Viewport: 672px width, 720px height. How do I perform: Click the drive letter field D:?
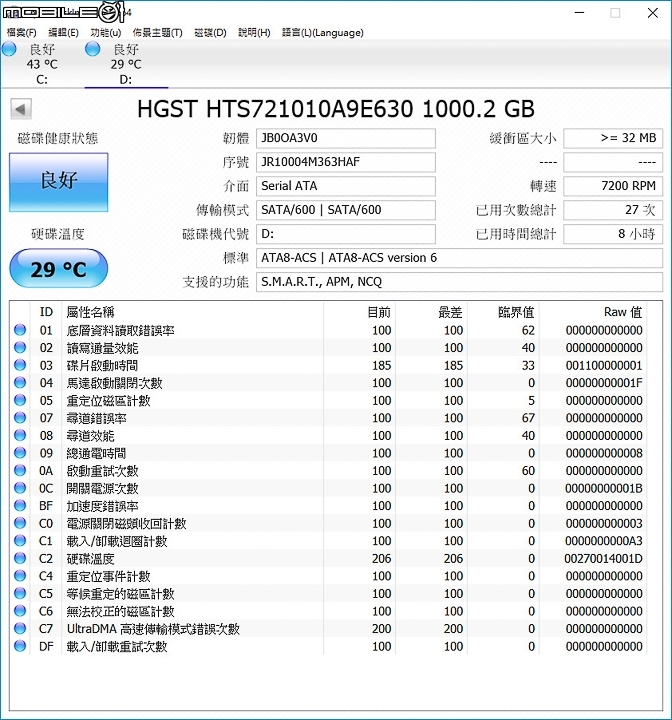346,234
